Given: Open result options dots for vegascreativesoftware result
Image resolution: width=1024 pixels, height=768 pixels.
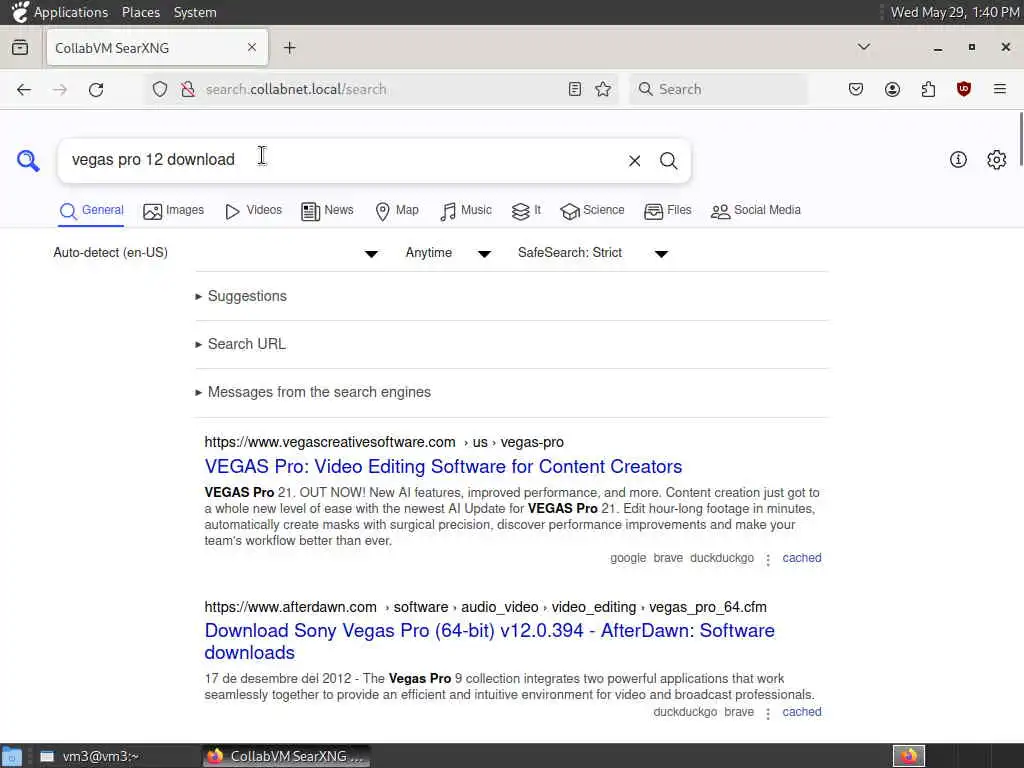Looking at the screenshot, I should (x=768, y=560).
